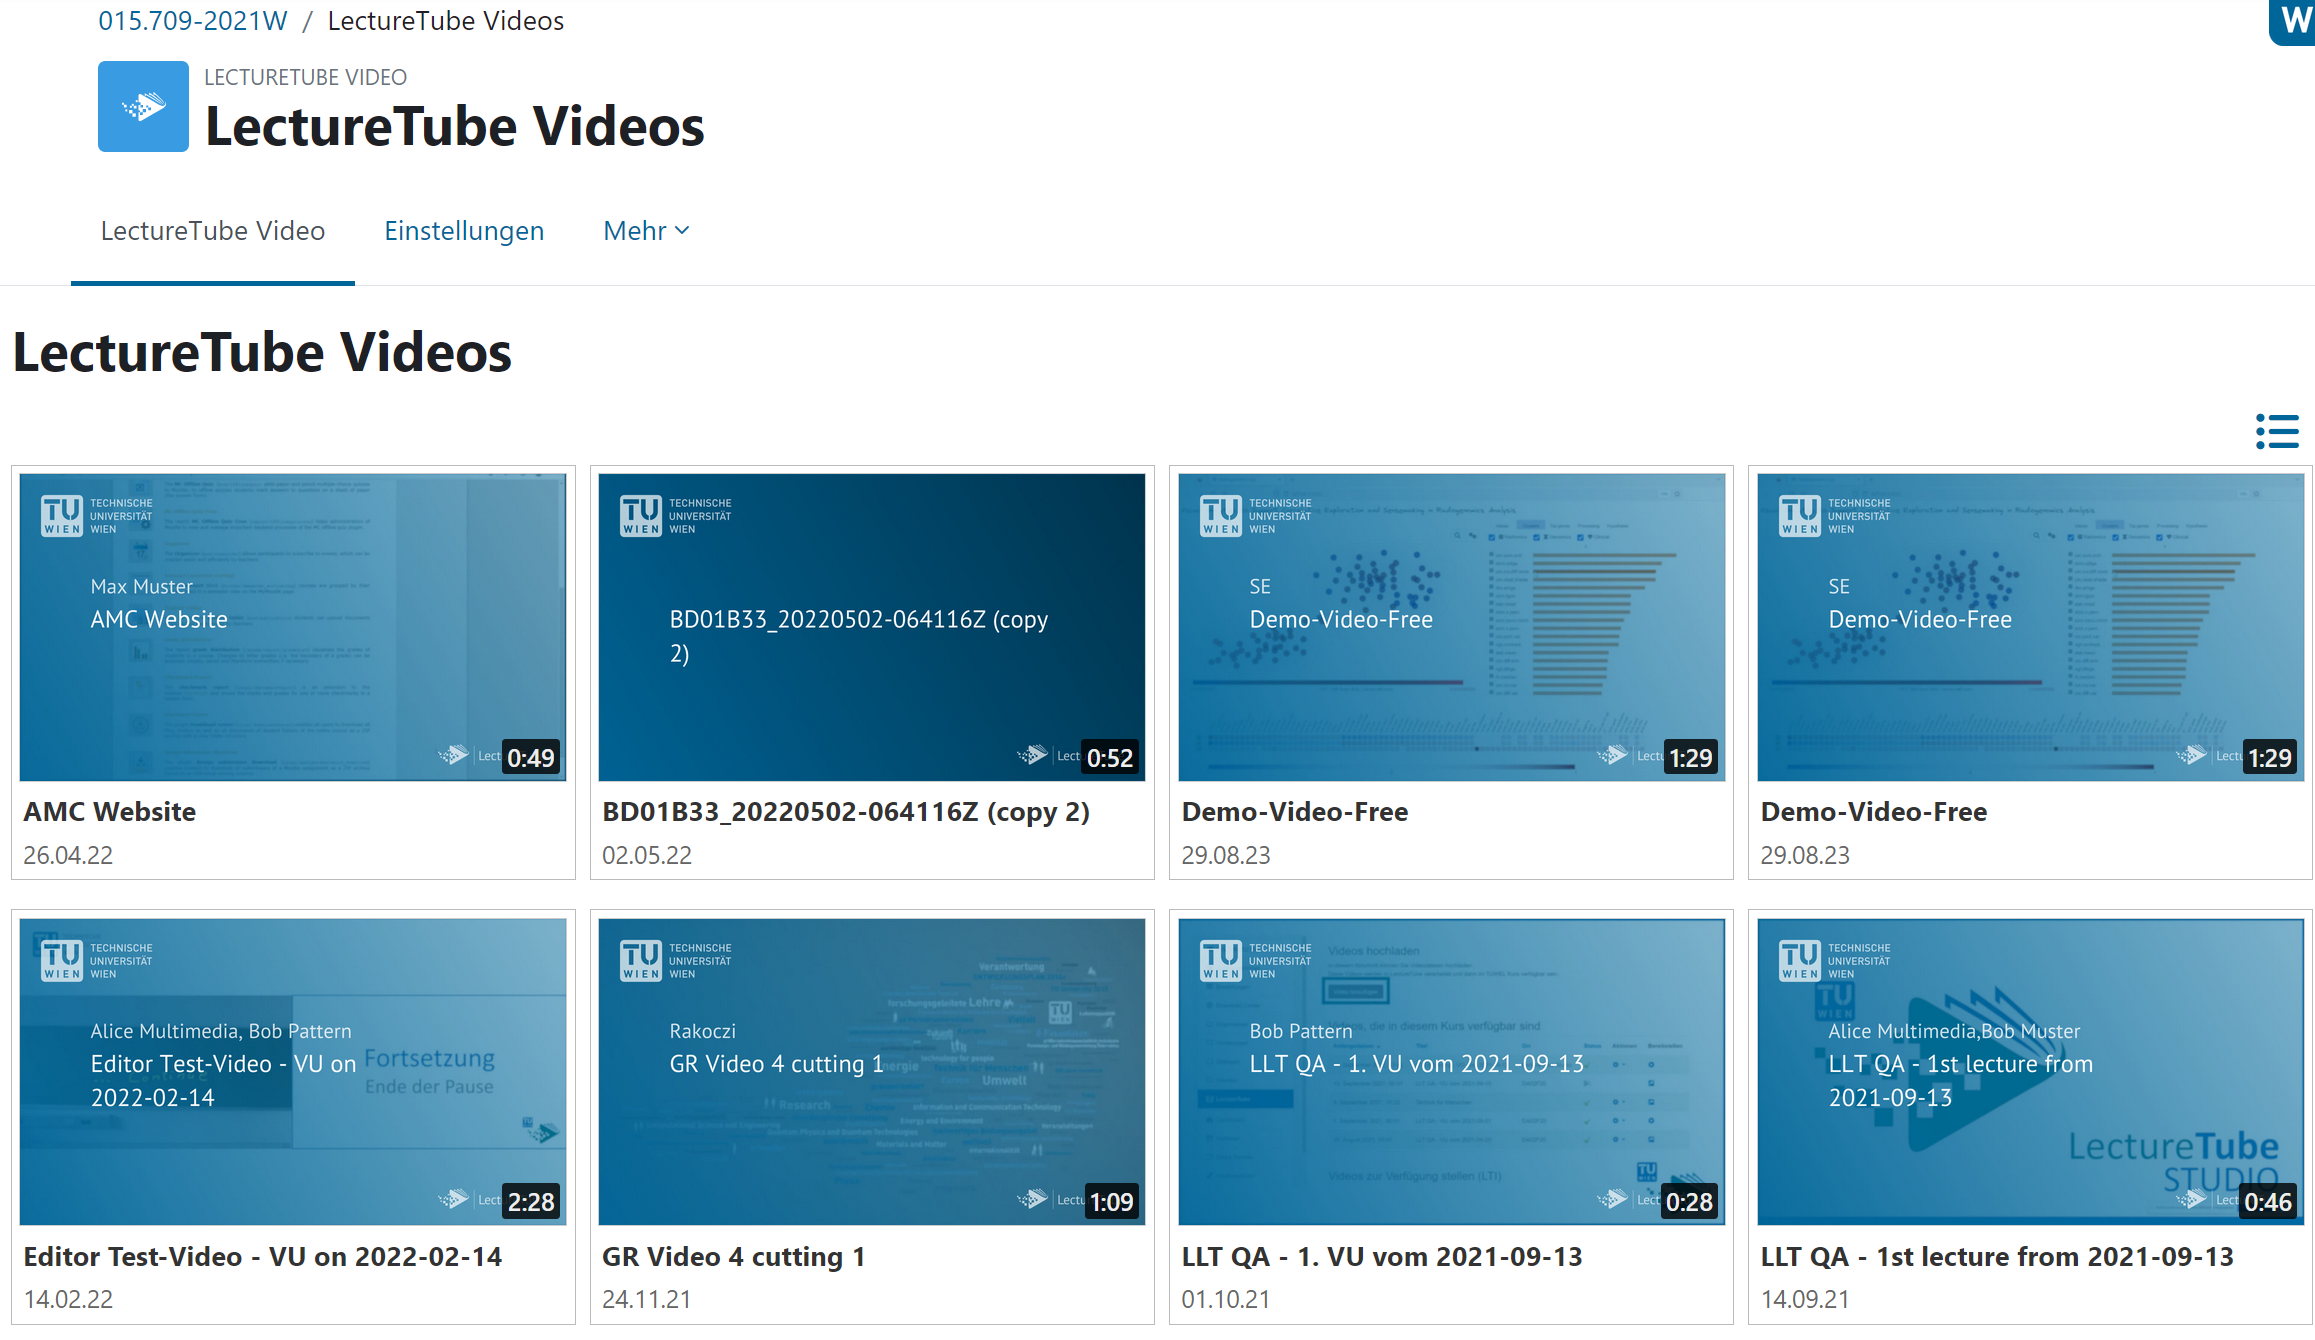This screenshot has width=2315, height=1340.
Task: Open the BD01B33 copy 2 video thumbnail
Action: (x=872, y=627)
